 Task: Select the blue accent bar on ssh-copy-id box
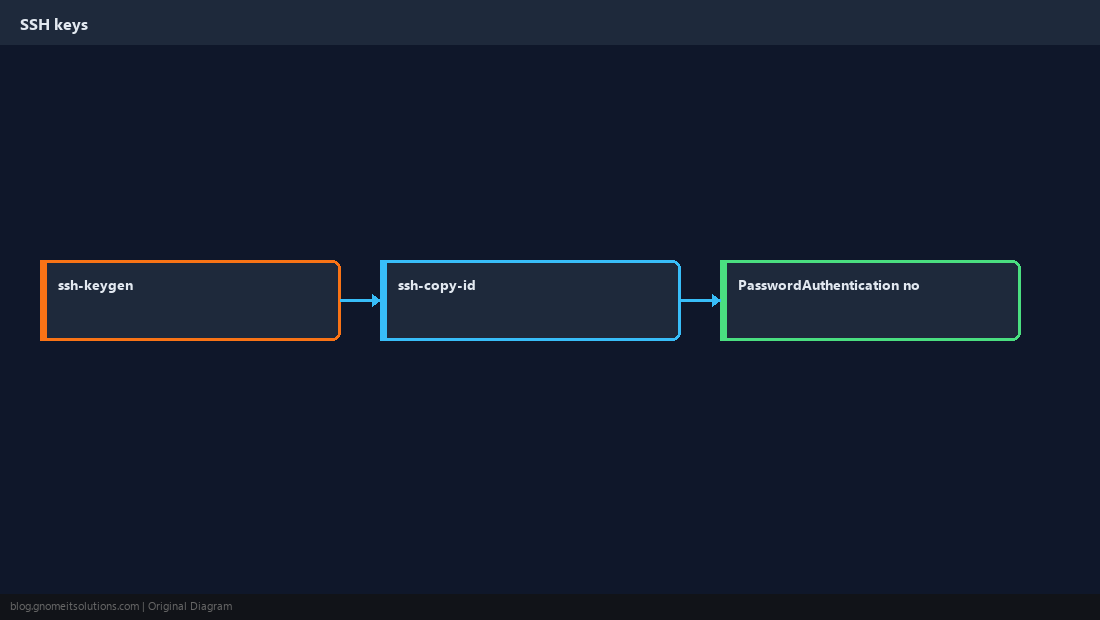coord(384,301)
